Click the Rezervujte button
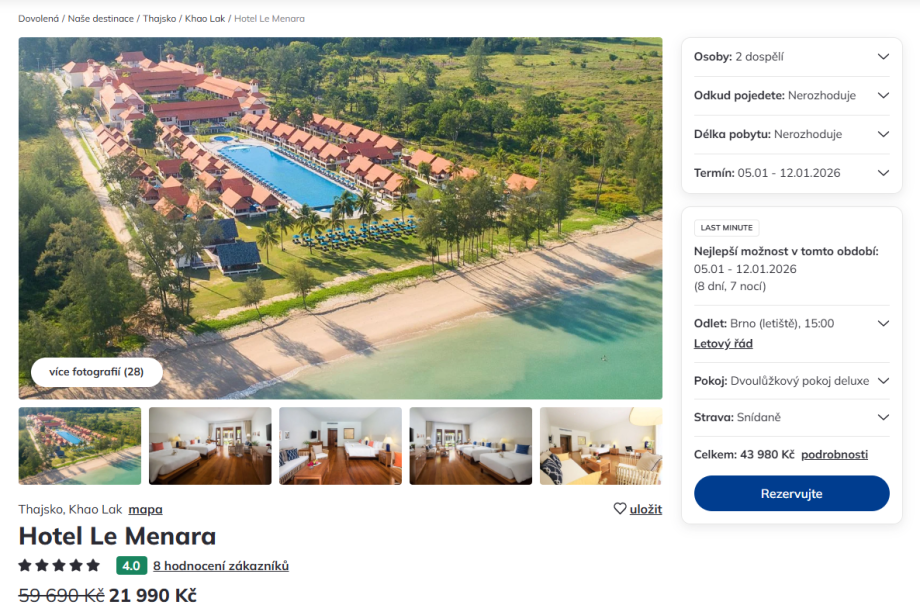This screenshot has width=920, height=612. pos(792,493)
